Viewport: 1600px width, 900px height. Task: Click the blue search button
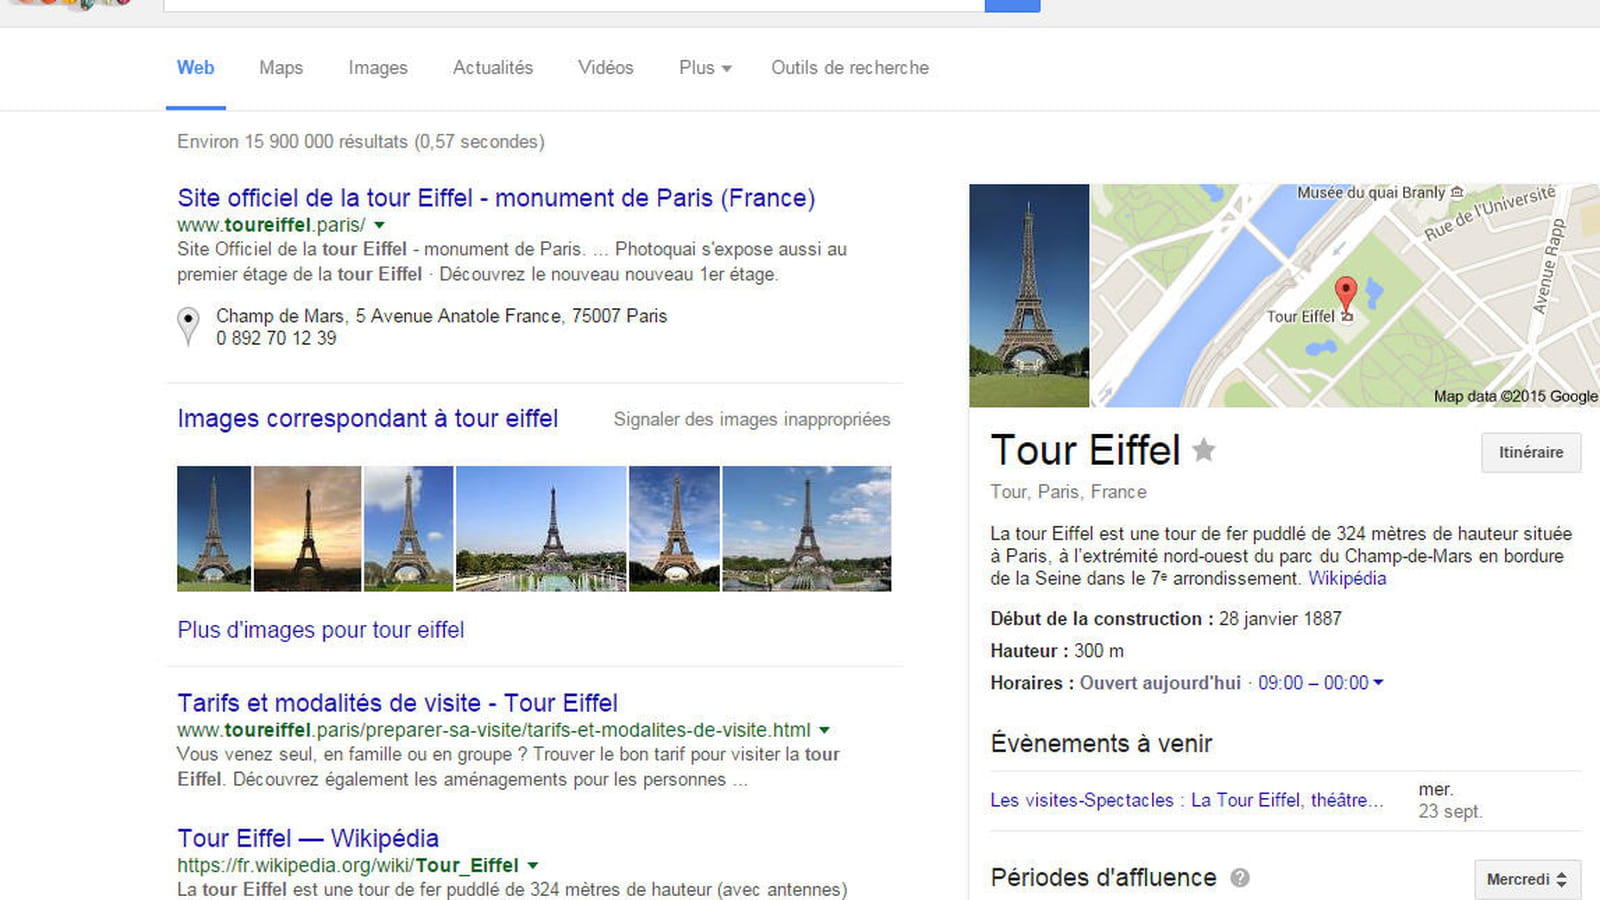[x=1012, y=5]
